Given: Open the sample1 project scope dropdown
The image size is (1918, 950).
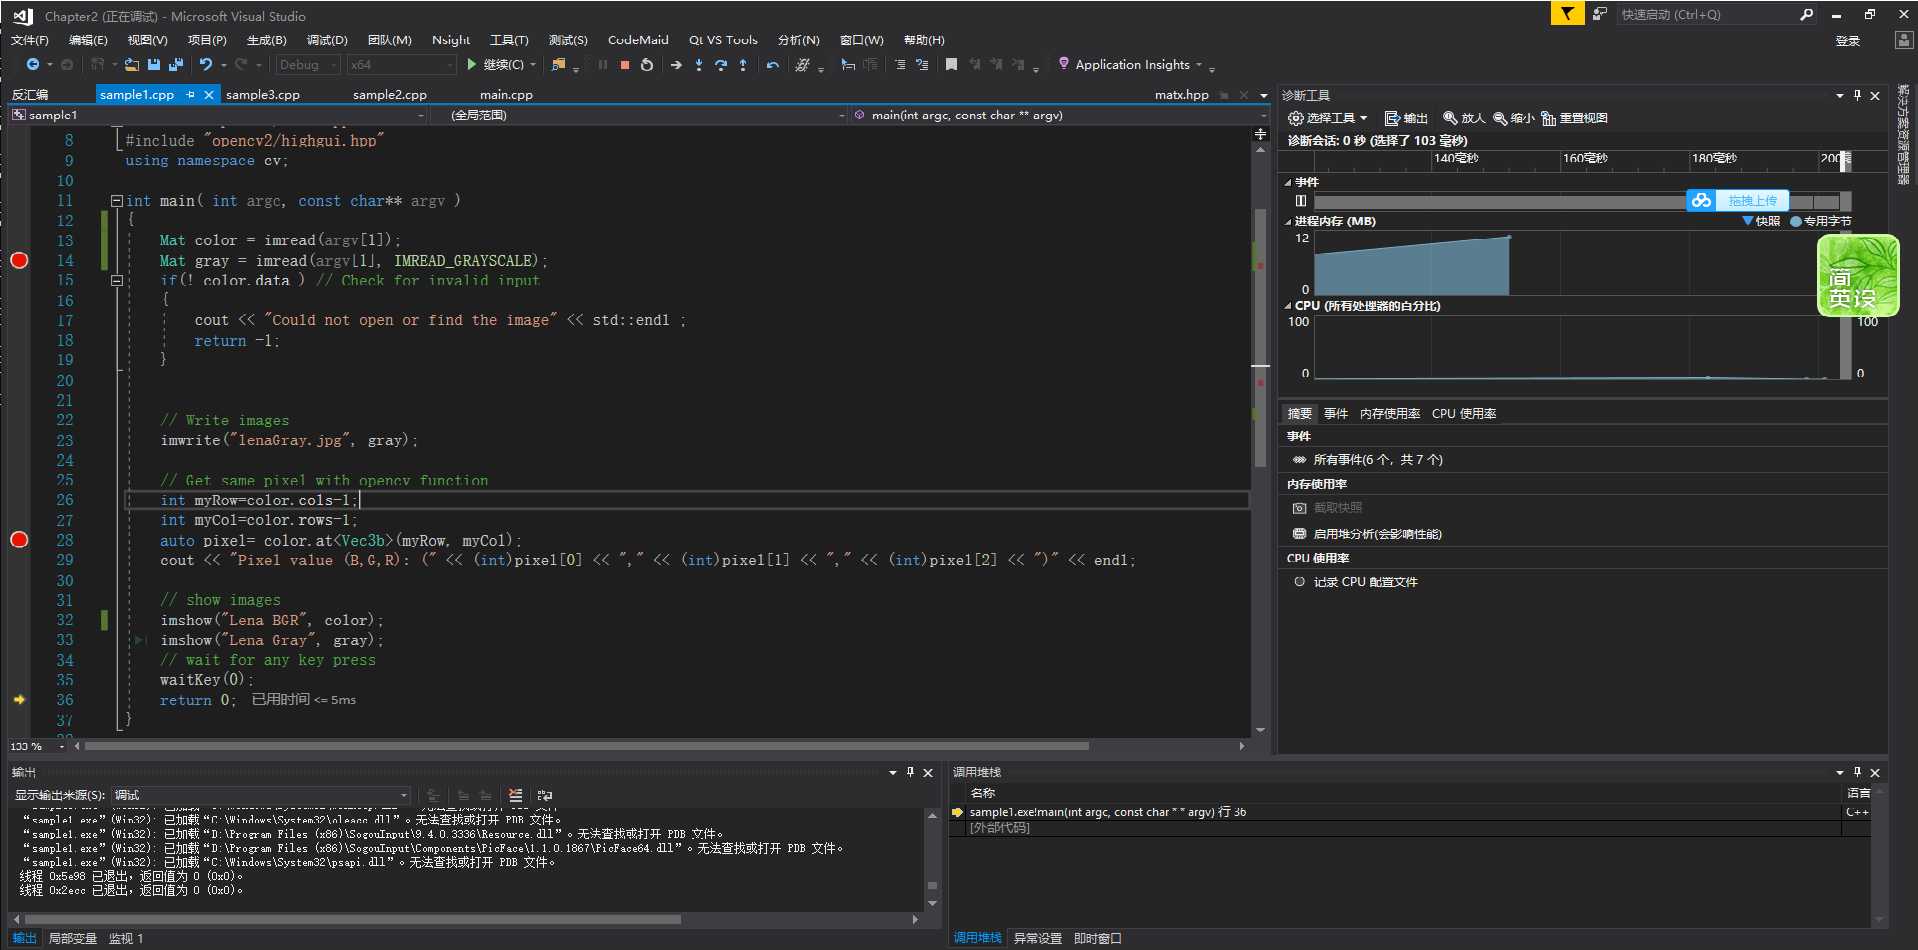Looking at the screenshot, I should click(219, 115).
